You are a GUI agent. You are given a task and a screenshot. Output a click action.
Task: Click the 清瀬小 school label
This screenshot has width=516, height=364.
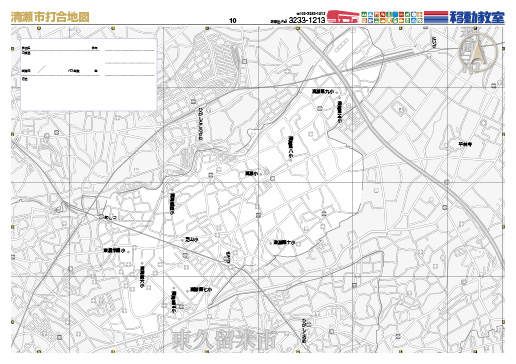pos(251,173)
